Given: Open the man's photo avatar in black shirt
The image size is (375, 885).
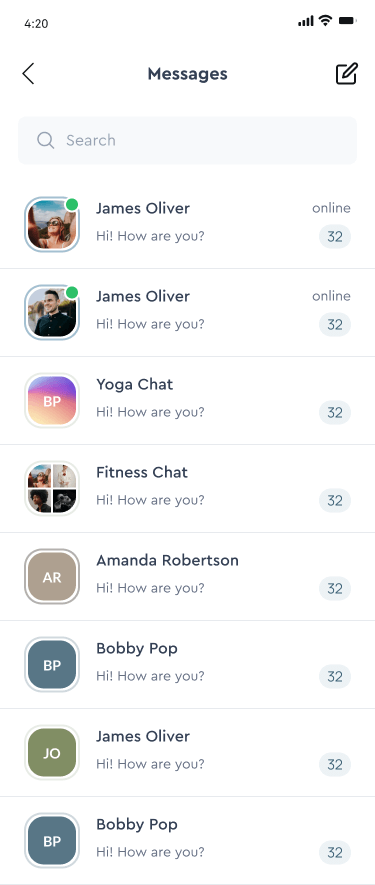Looking at the screenshot, I should click(52, 312).
